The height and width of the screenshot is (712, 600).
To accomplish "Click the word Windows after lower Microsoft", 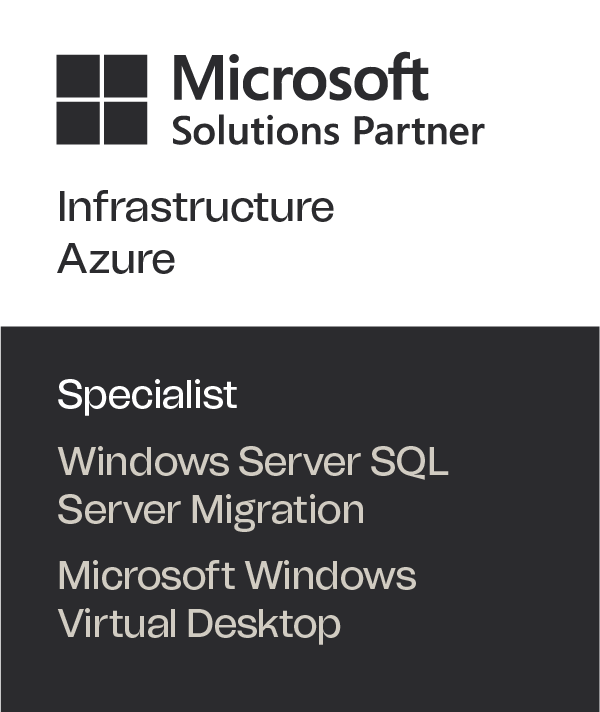I will tap(331, 576).
